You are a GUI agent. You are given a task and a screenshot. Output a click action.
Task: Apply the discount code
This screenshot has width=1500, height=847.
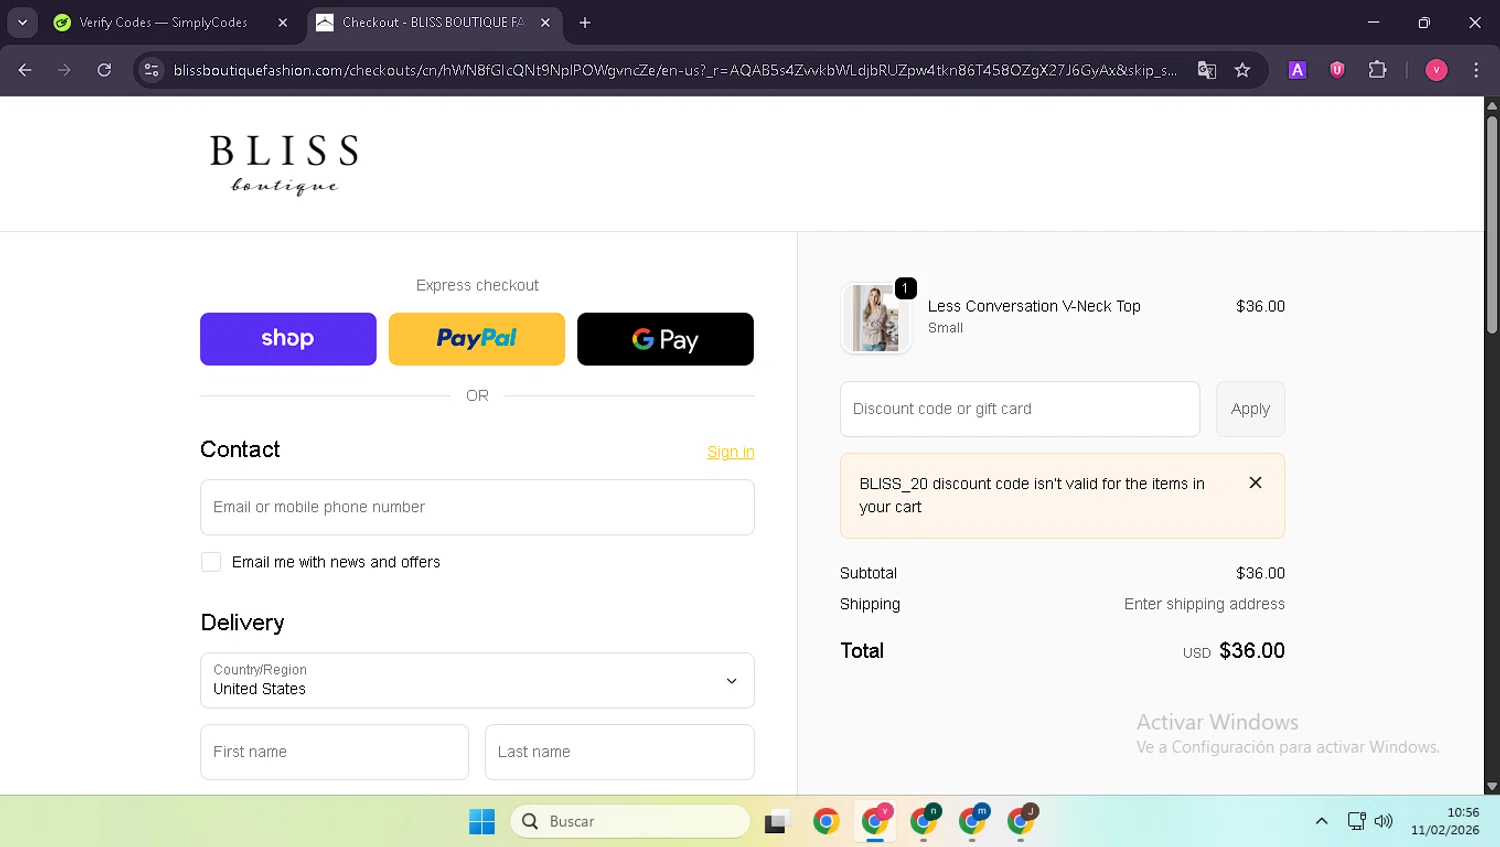pyautogui.click(x=1250, y=409)
